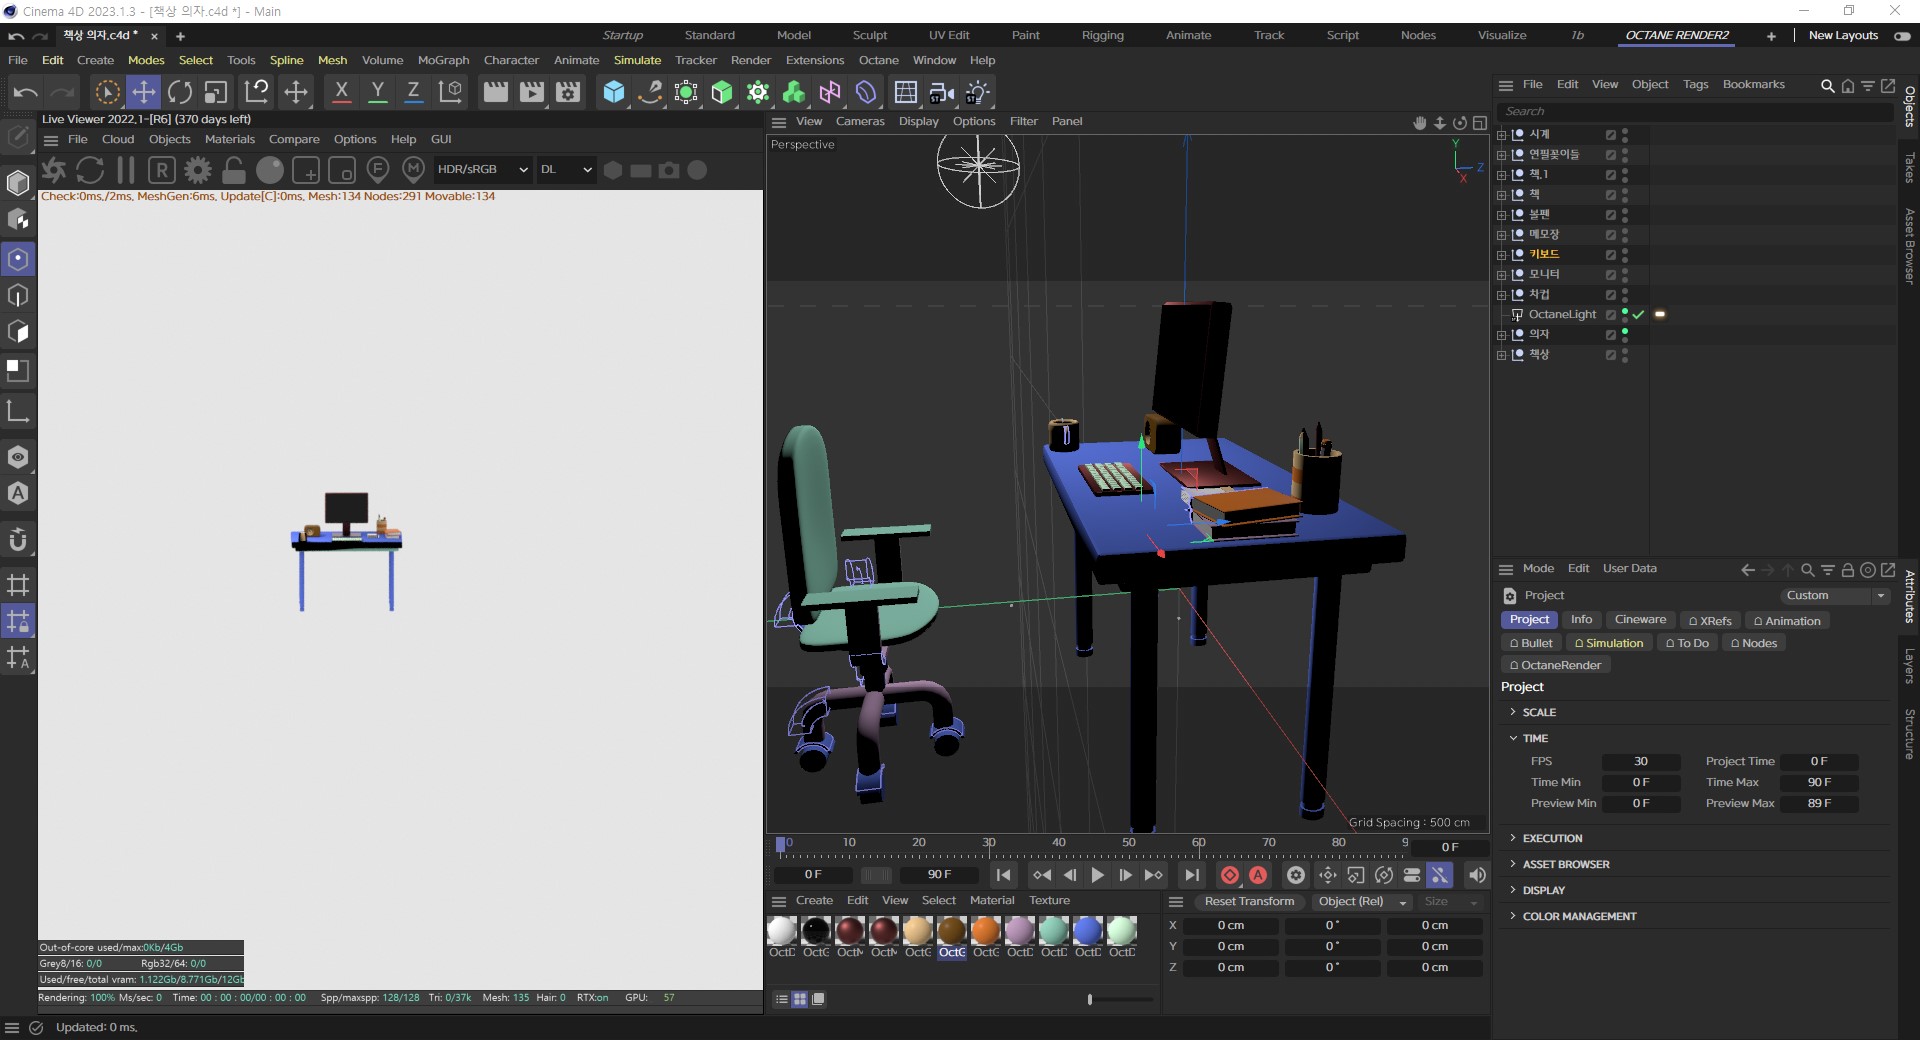Image resolution: width=1920 pixels, height=1040 pixels.
Task: Expand the 키보드 object hierarchy
Action: pyautogui.click(x=1501, y=255)
